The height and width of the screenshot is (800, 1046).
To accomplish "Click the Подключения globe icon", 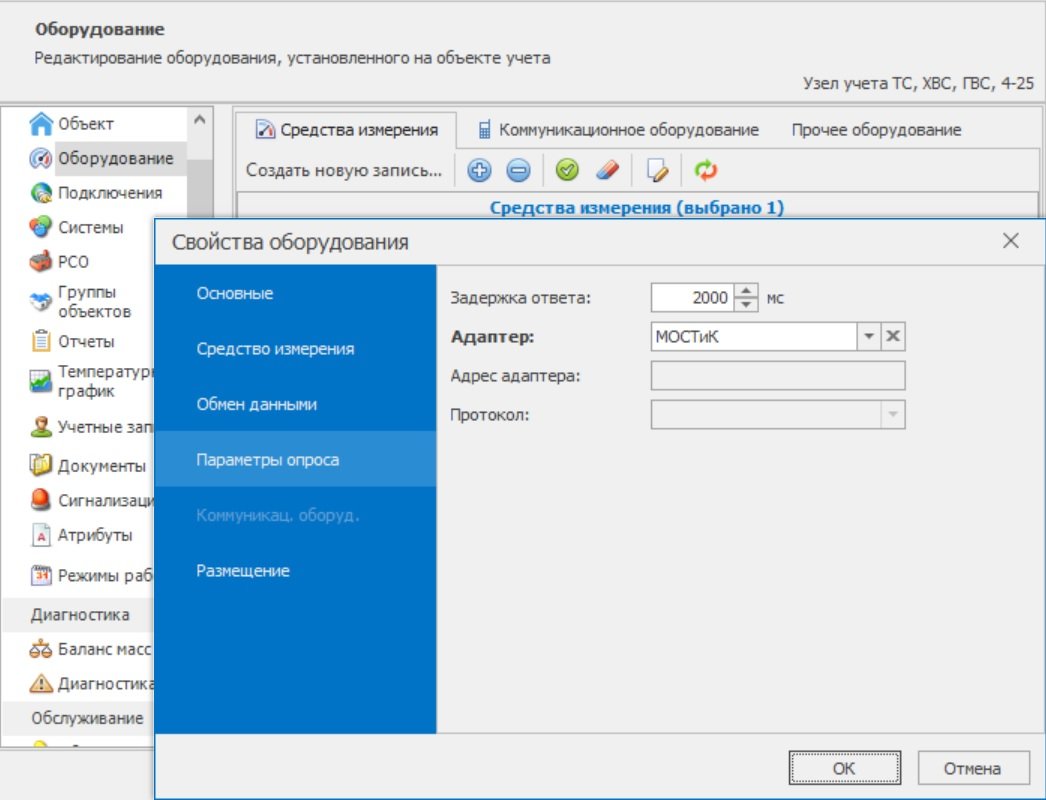I will pos(41,193).
